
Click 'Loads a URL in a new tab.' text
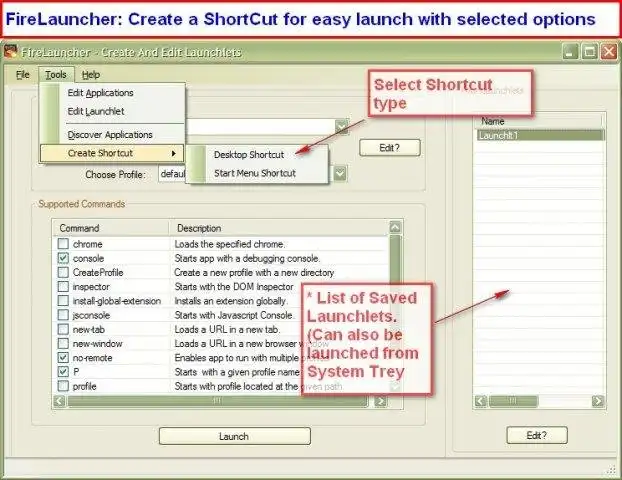(x=227, y=330)
